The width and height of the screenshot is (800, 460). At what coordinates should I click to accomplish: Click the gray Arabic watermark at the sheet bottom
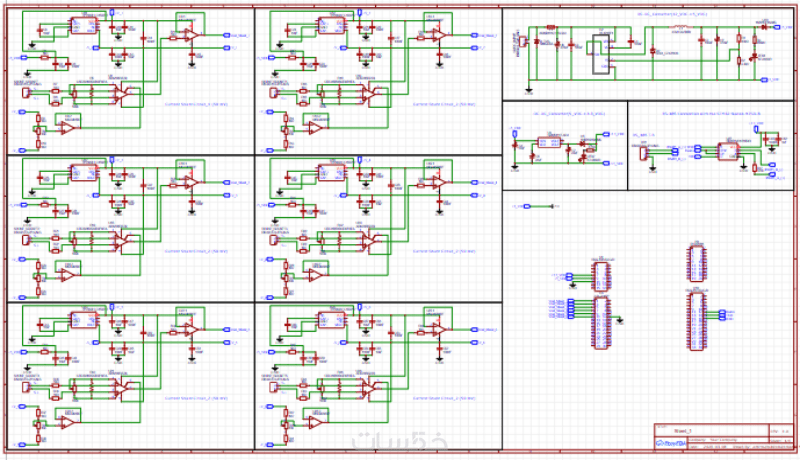tap(399, 440)
